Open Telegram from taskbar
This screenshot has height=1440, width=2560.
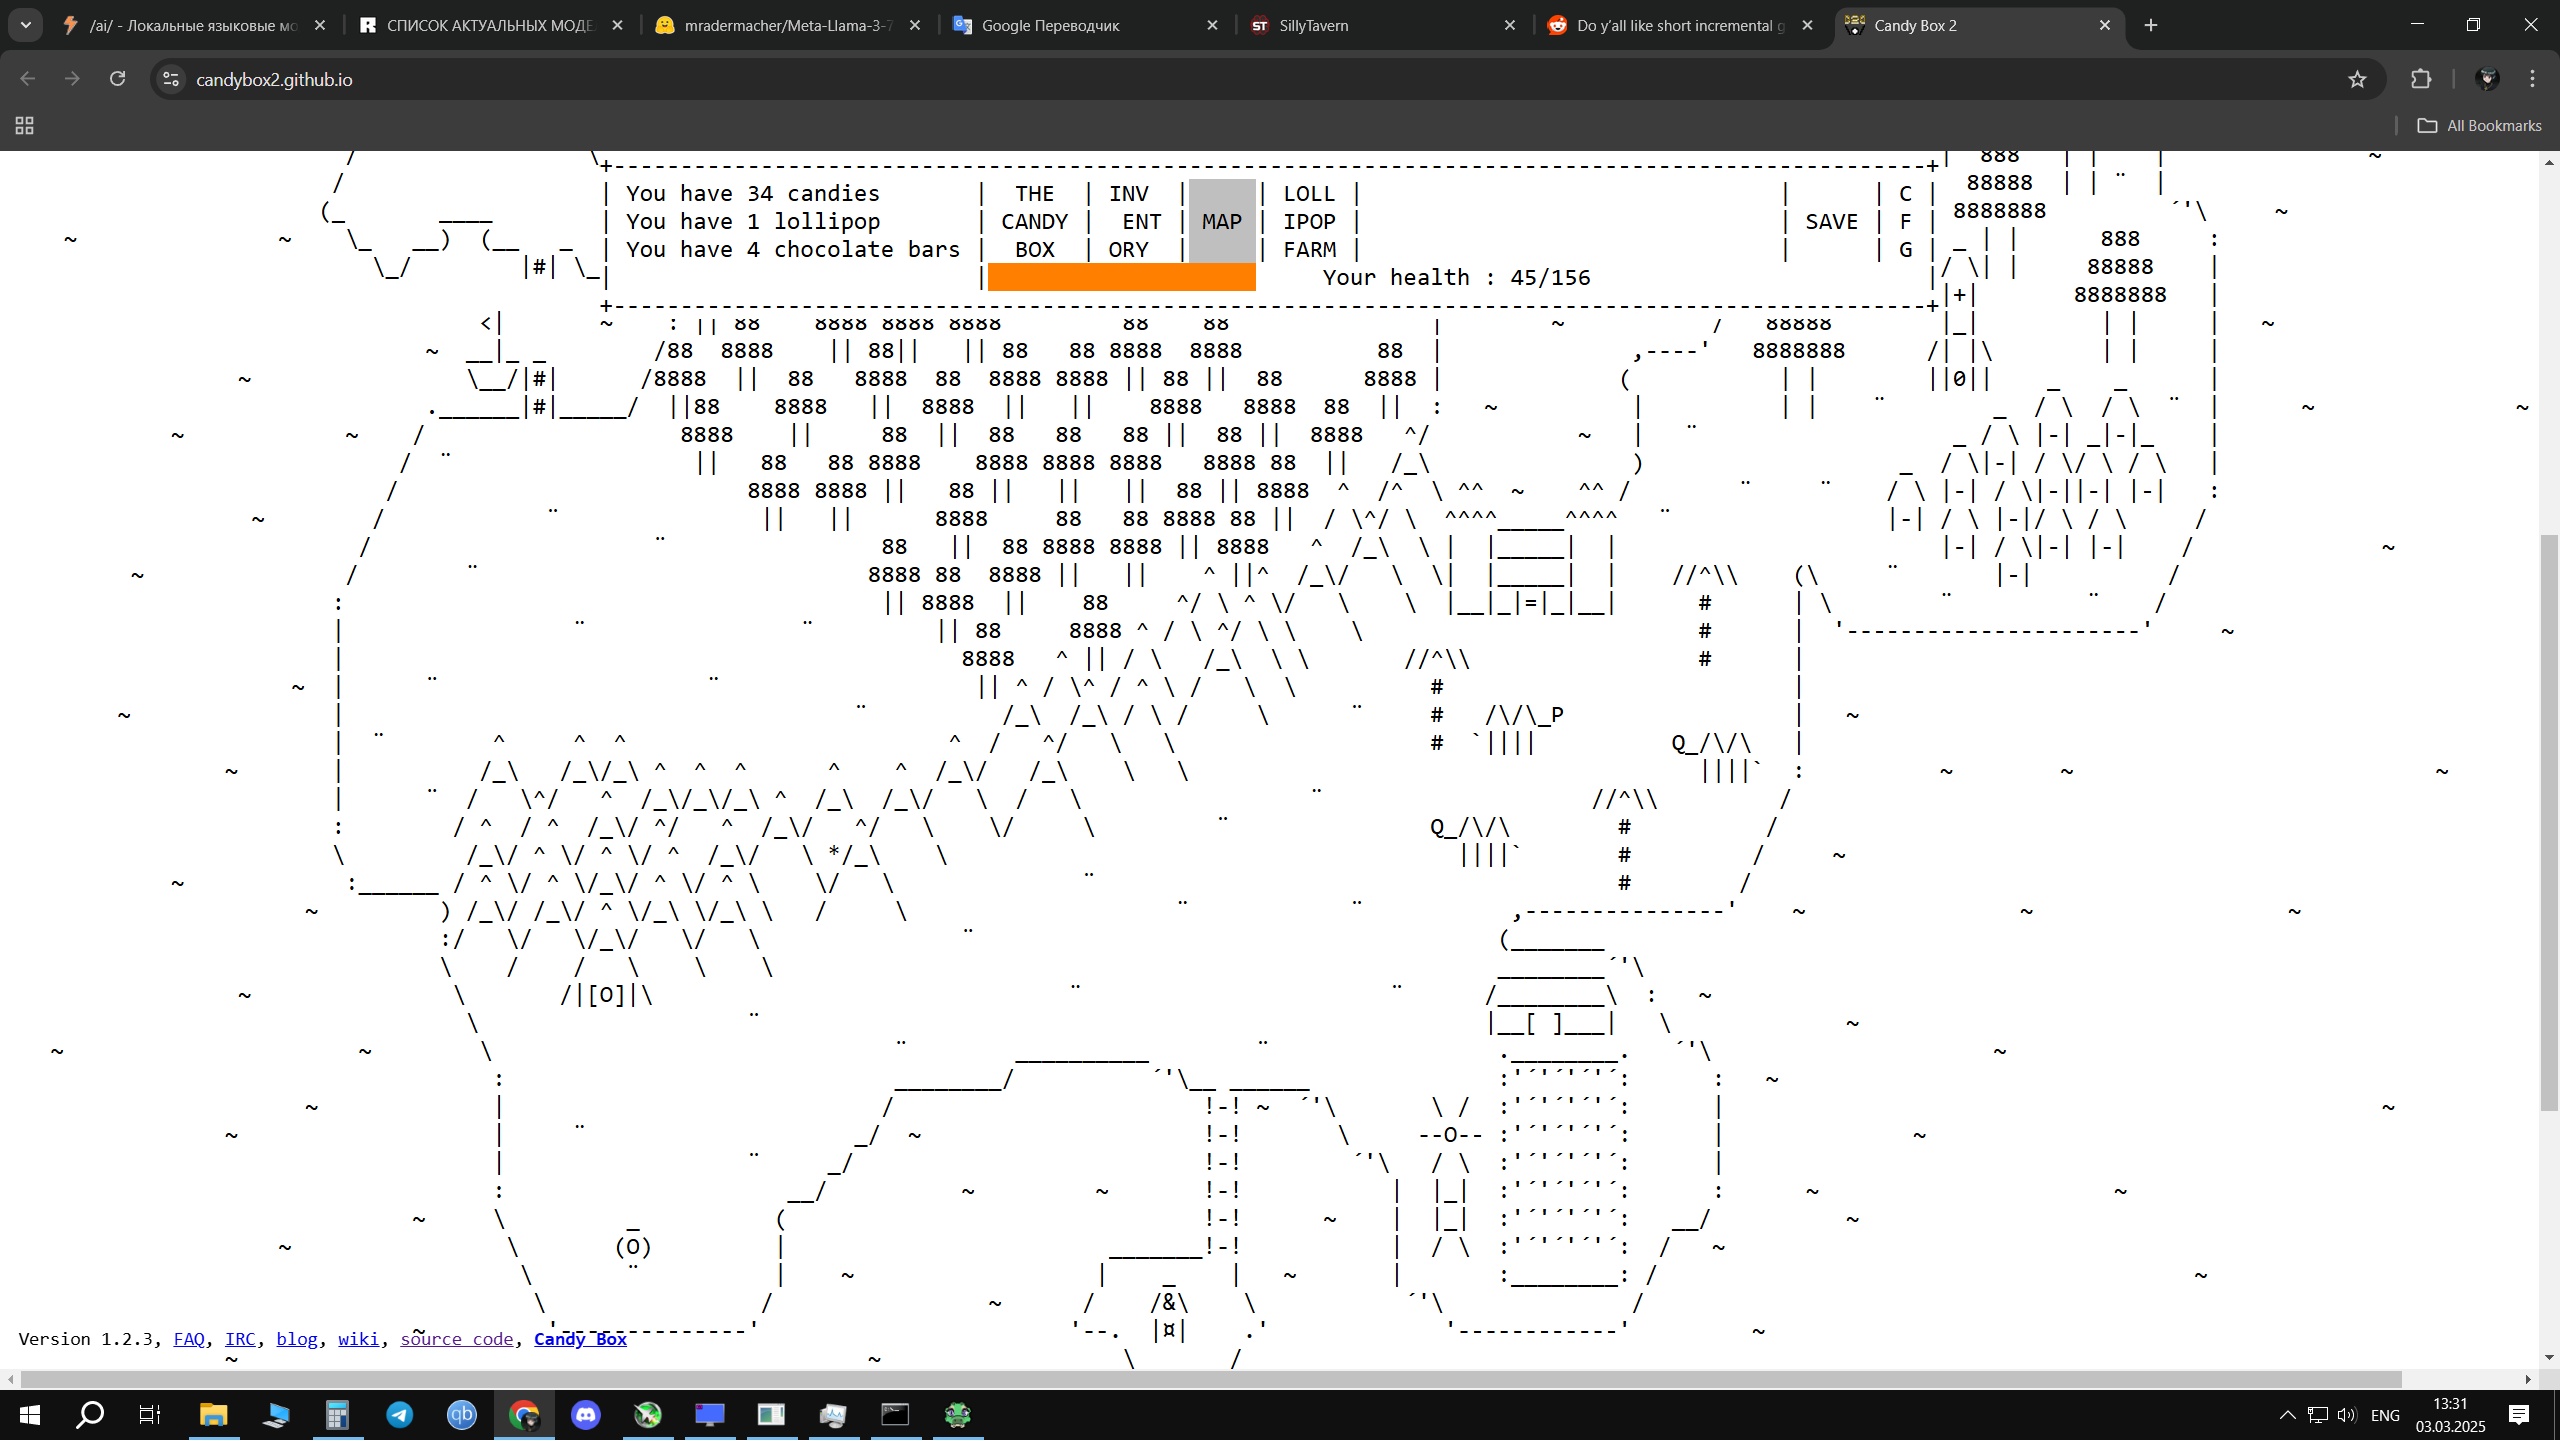400,1415
